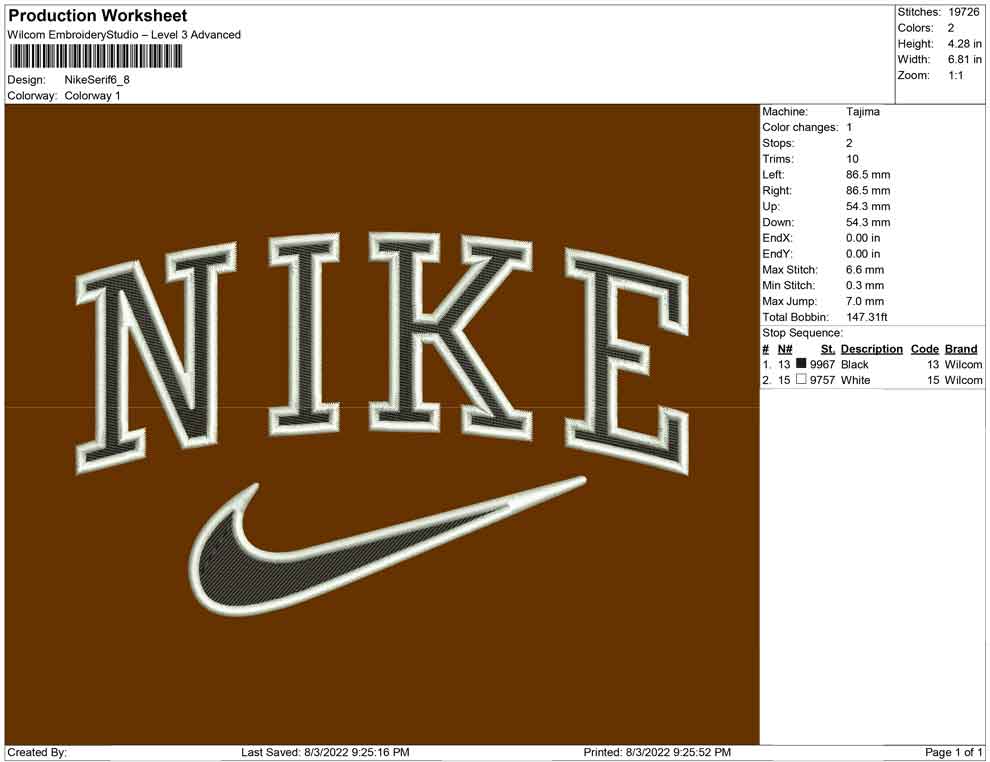The image size is (990, 762).
Task: Click the white color swatch for thread 9757
Action: pos(801,379)
